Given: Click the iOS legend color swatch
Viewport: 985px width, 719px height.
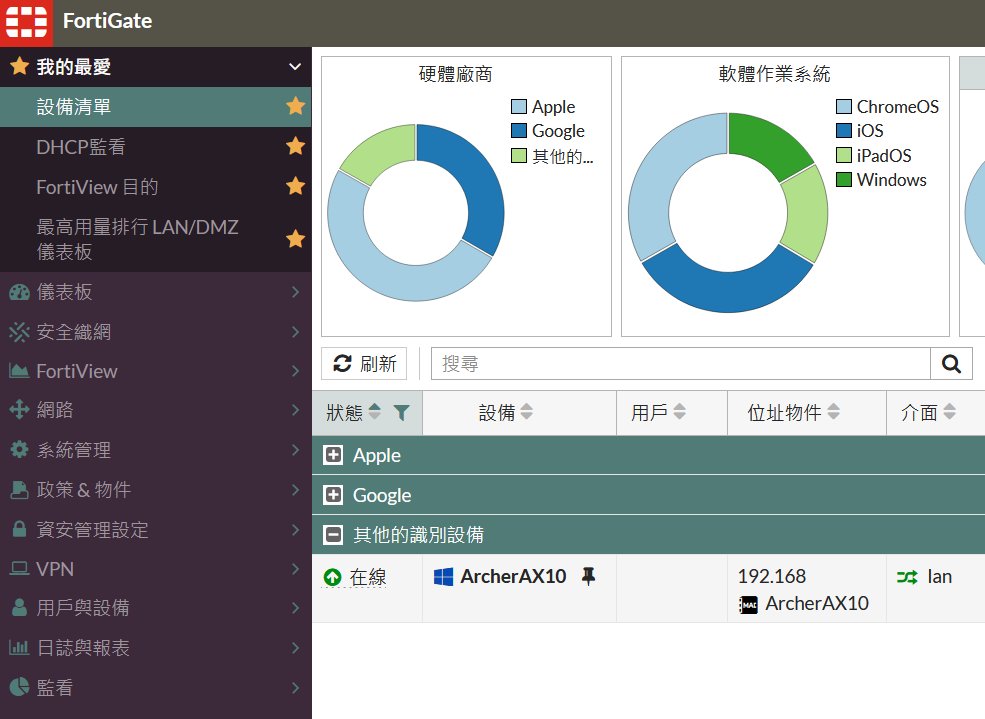Looking at the screenshot, I should (x=844, y=131).
